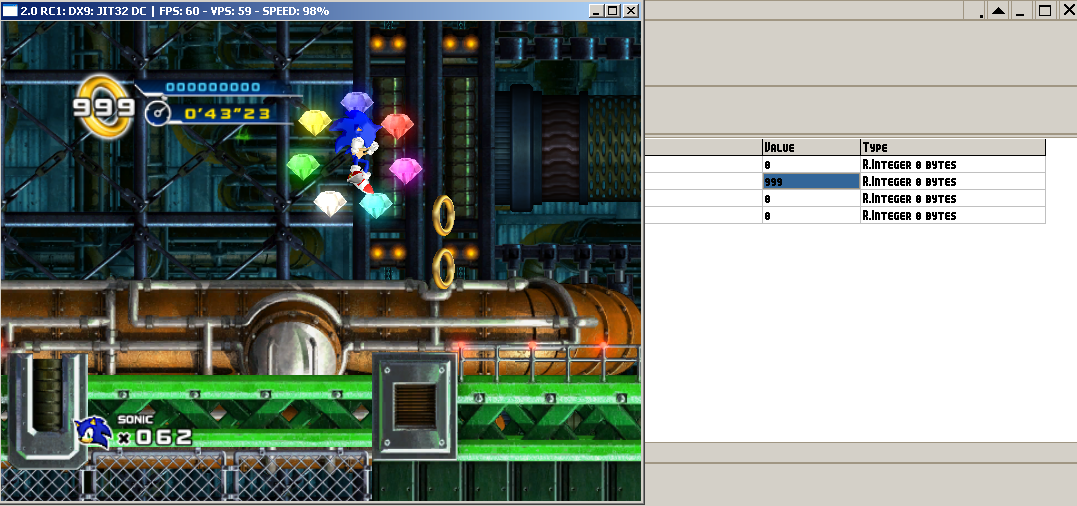Click the Sonic head lives icon
1077x506 pixels.
click(x=93, y=433)
